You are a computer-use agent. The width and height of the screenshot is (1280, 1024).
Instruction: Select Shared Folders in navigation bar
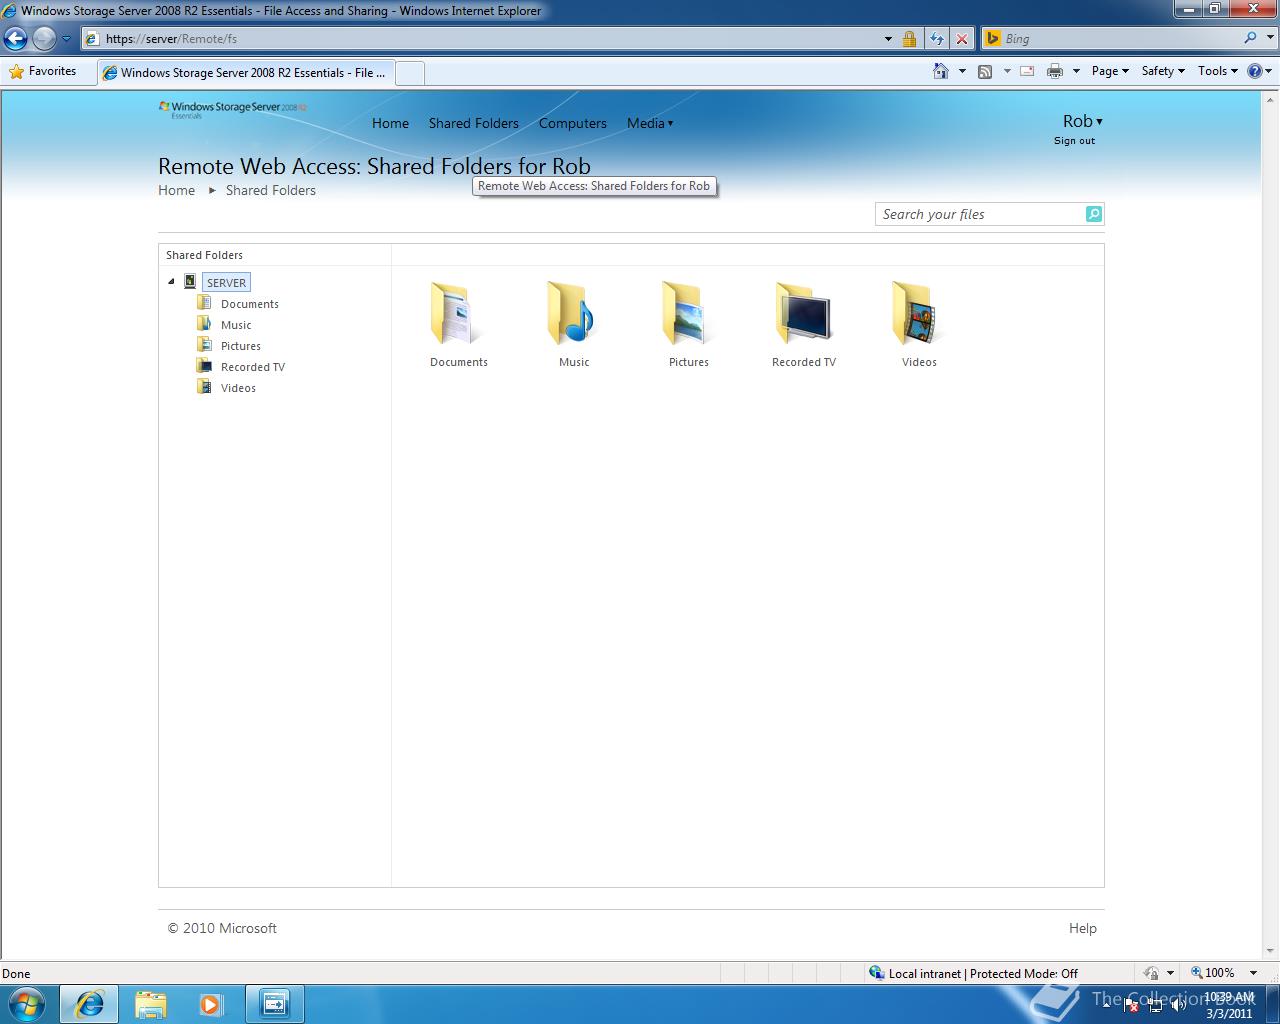[474, 123]
